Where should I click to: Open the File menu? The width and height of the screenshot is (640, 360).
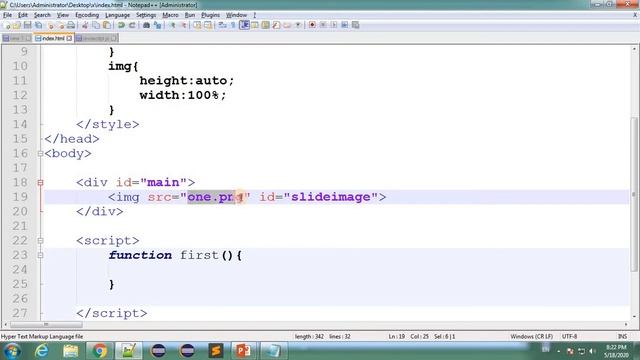pos(7,15)
